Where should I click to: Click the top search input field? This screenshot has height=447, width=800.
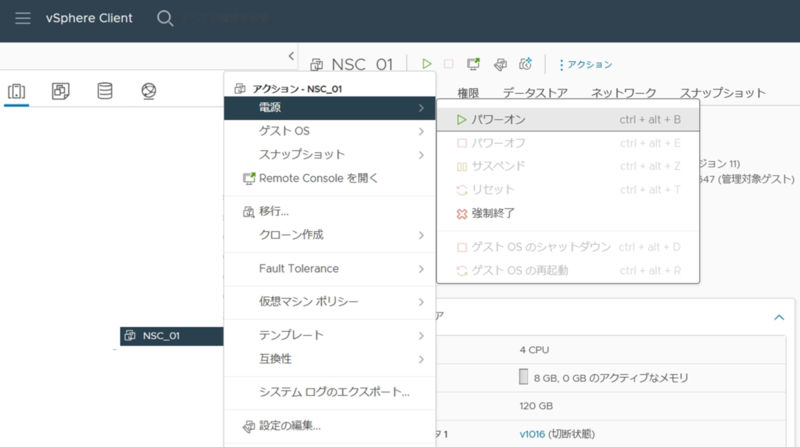coord(226,18)
